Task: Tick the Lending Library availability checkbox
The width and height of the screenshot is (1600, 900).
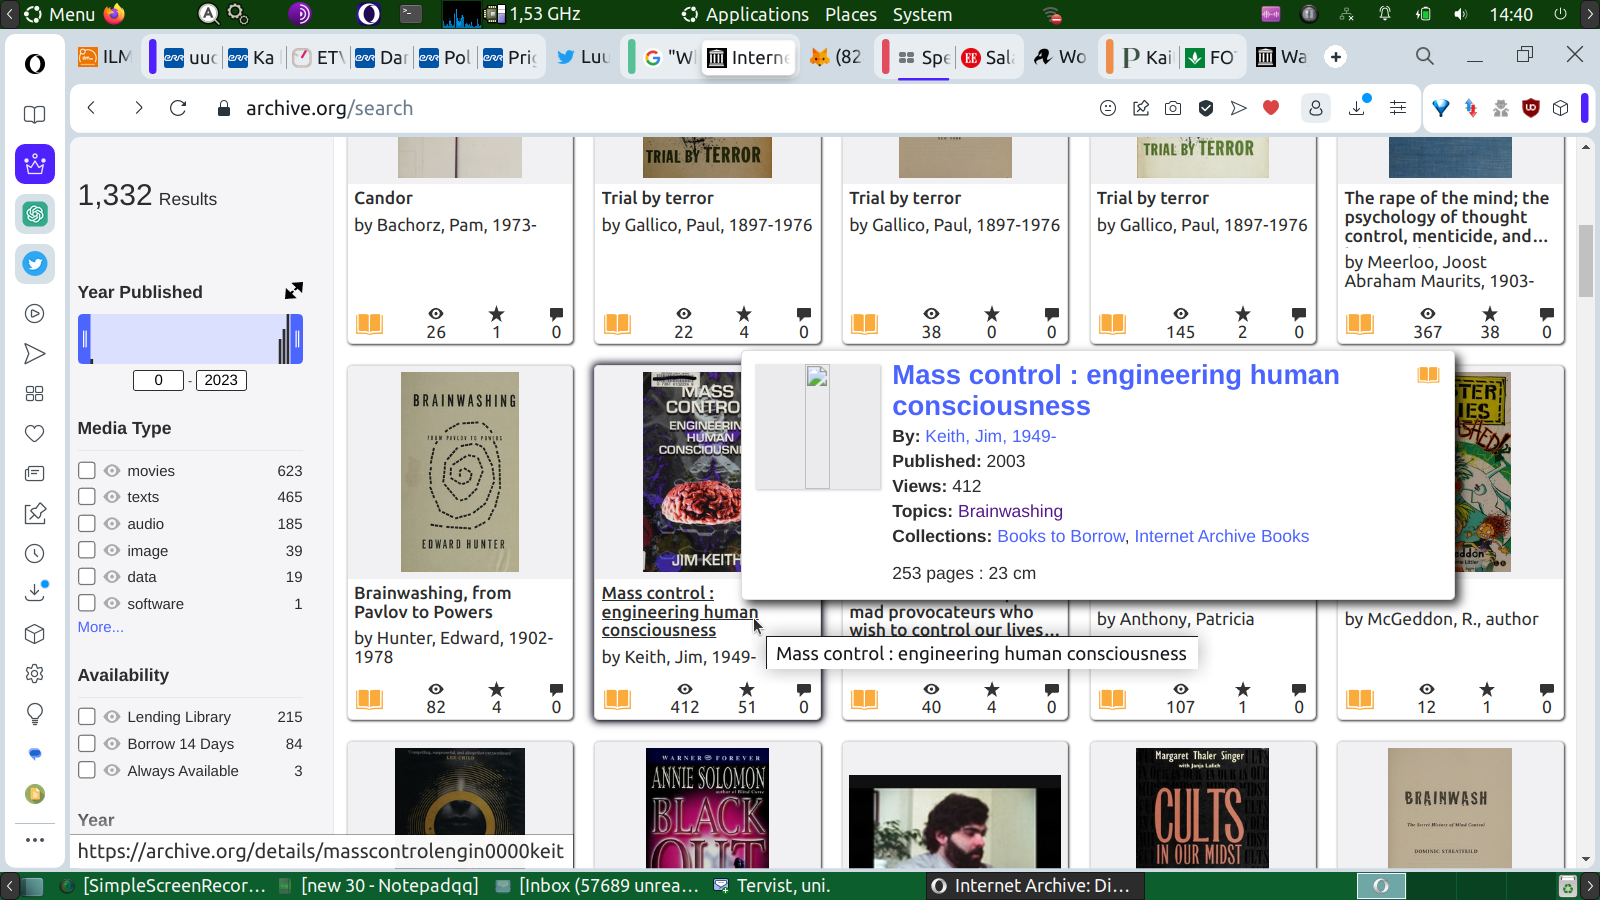Action: 87,716
